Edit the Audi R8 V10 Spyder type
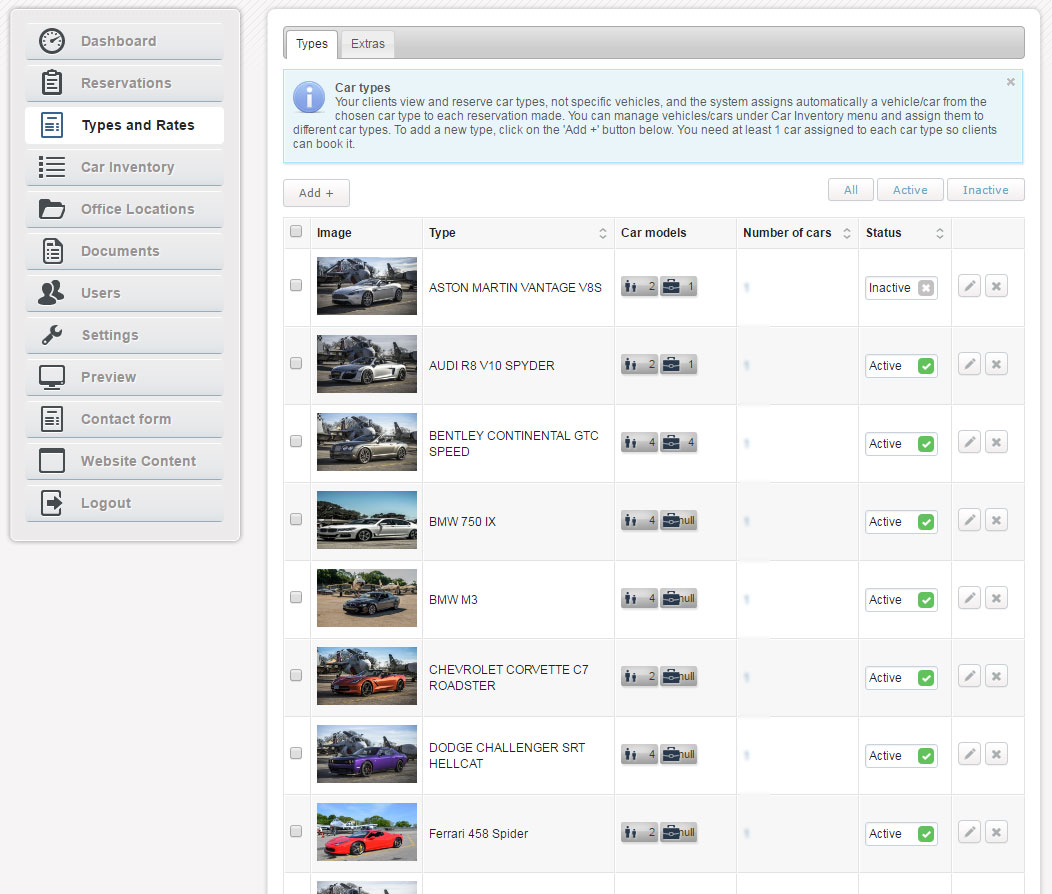1052x894 pixels. pos(969,364)
